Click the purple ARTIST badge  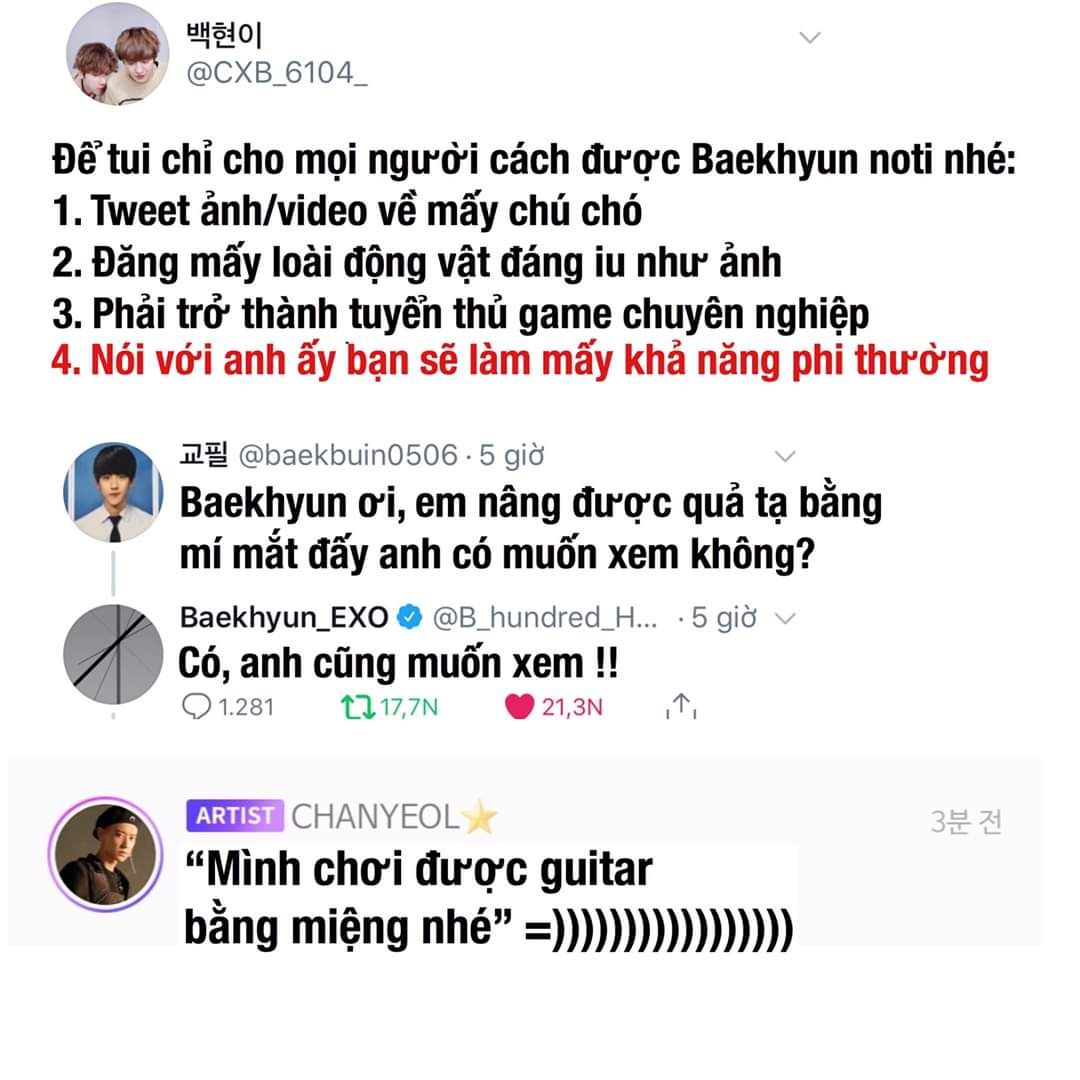tap(235, 816)
